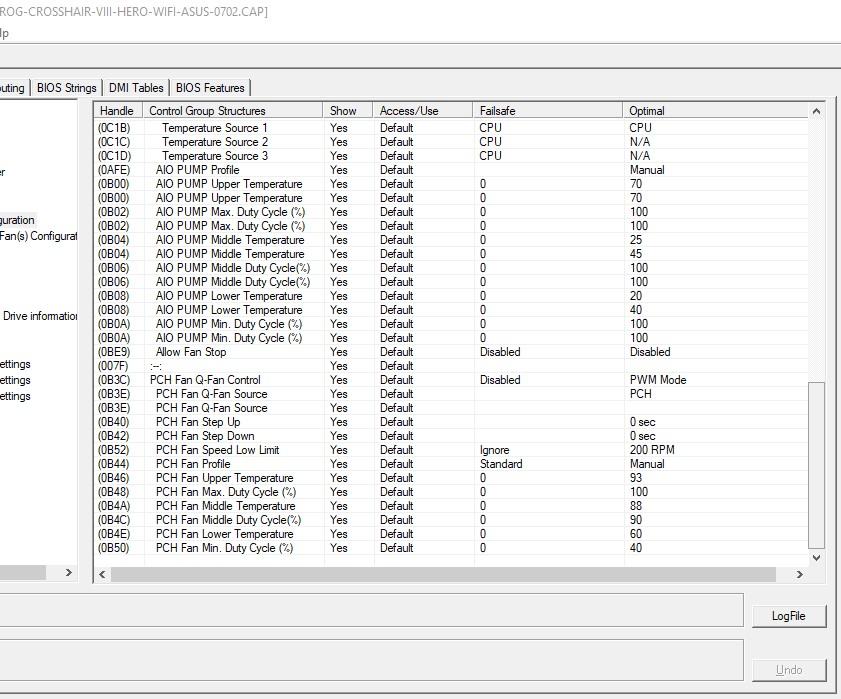Click the Control Group Structures column header
Image resolution: width=841 pixels, height=699 pixels.
pyautogui.click(x=233, y=111)
